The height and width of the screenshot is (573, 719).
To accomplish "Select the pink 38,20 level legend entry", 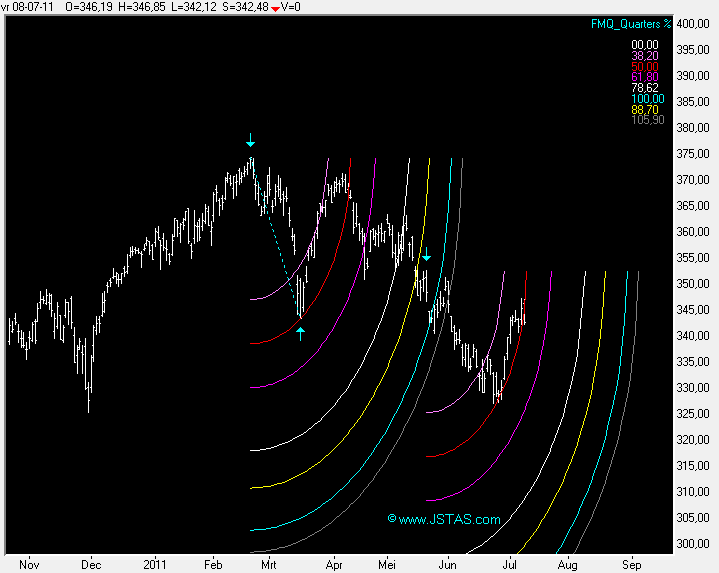I will point(644,56).
